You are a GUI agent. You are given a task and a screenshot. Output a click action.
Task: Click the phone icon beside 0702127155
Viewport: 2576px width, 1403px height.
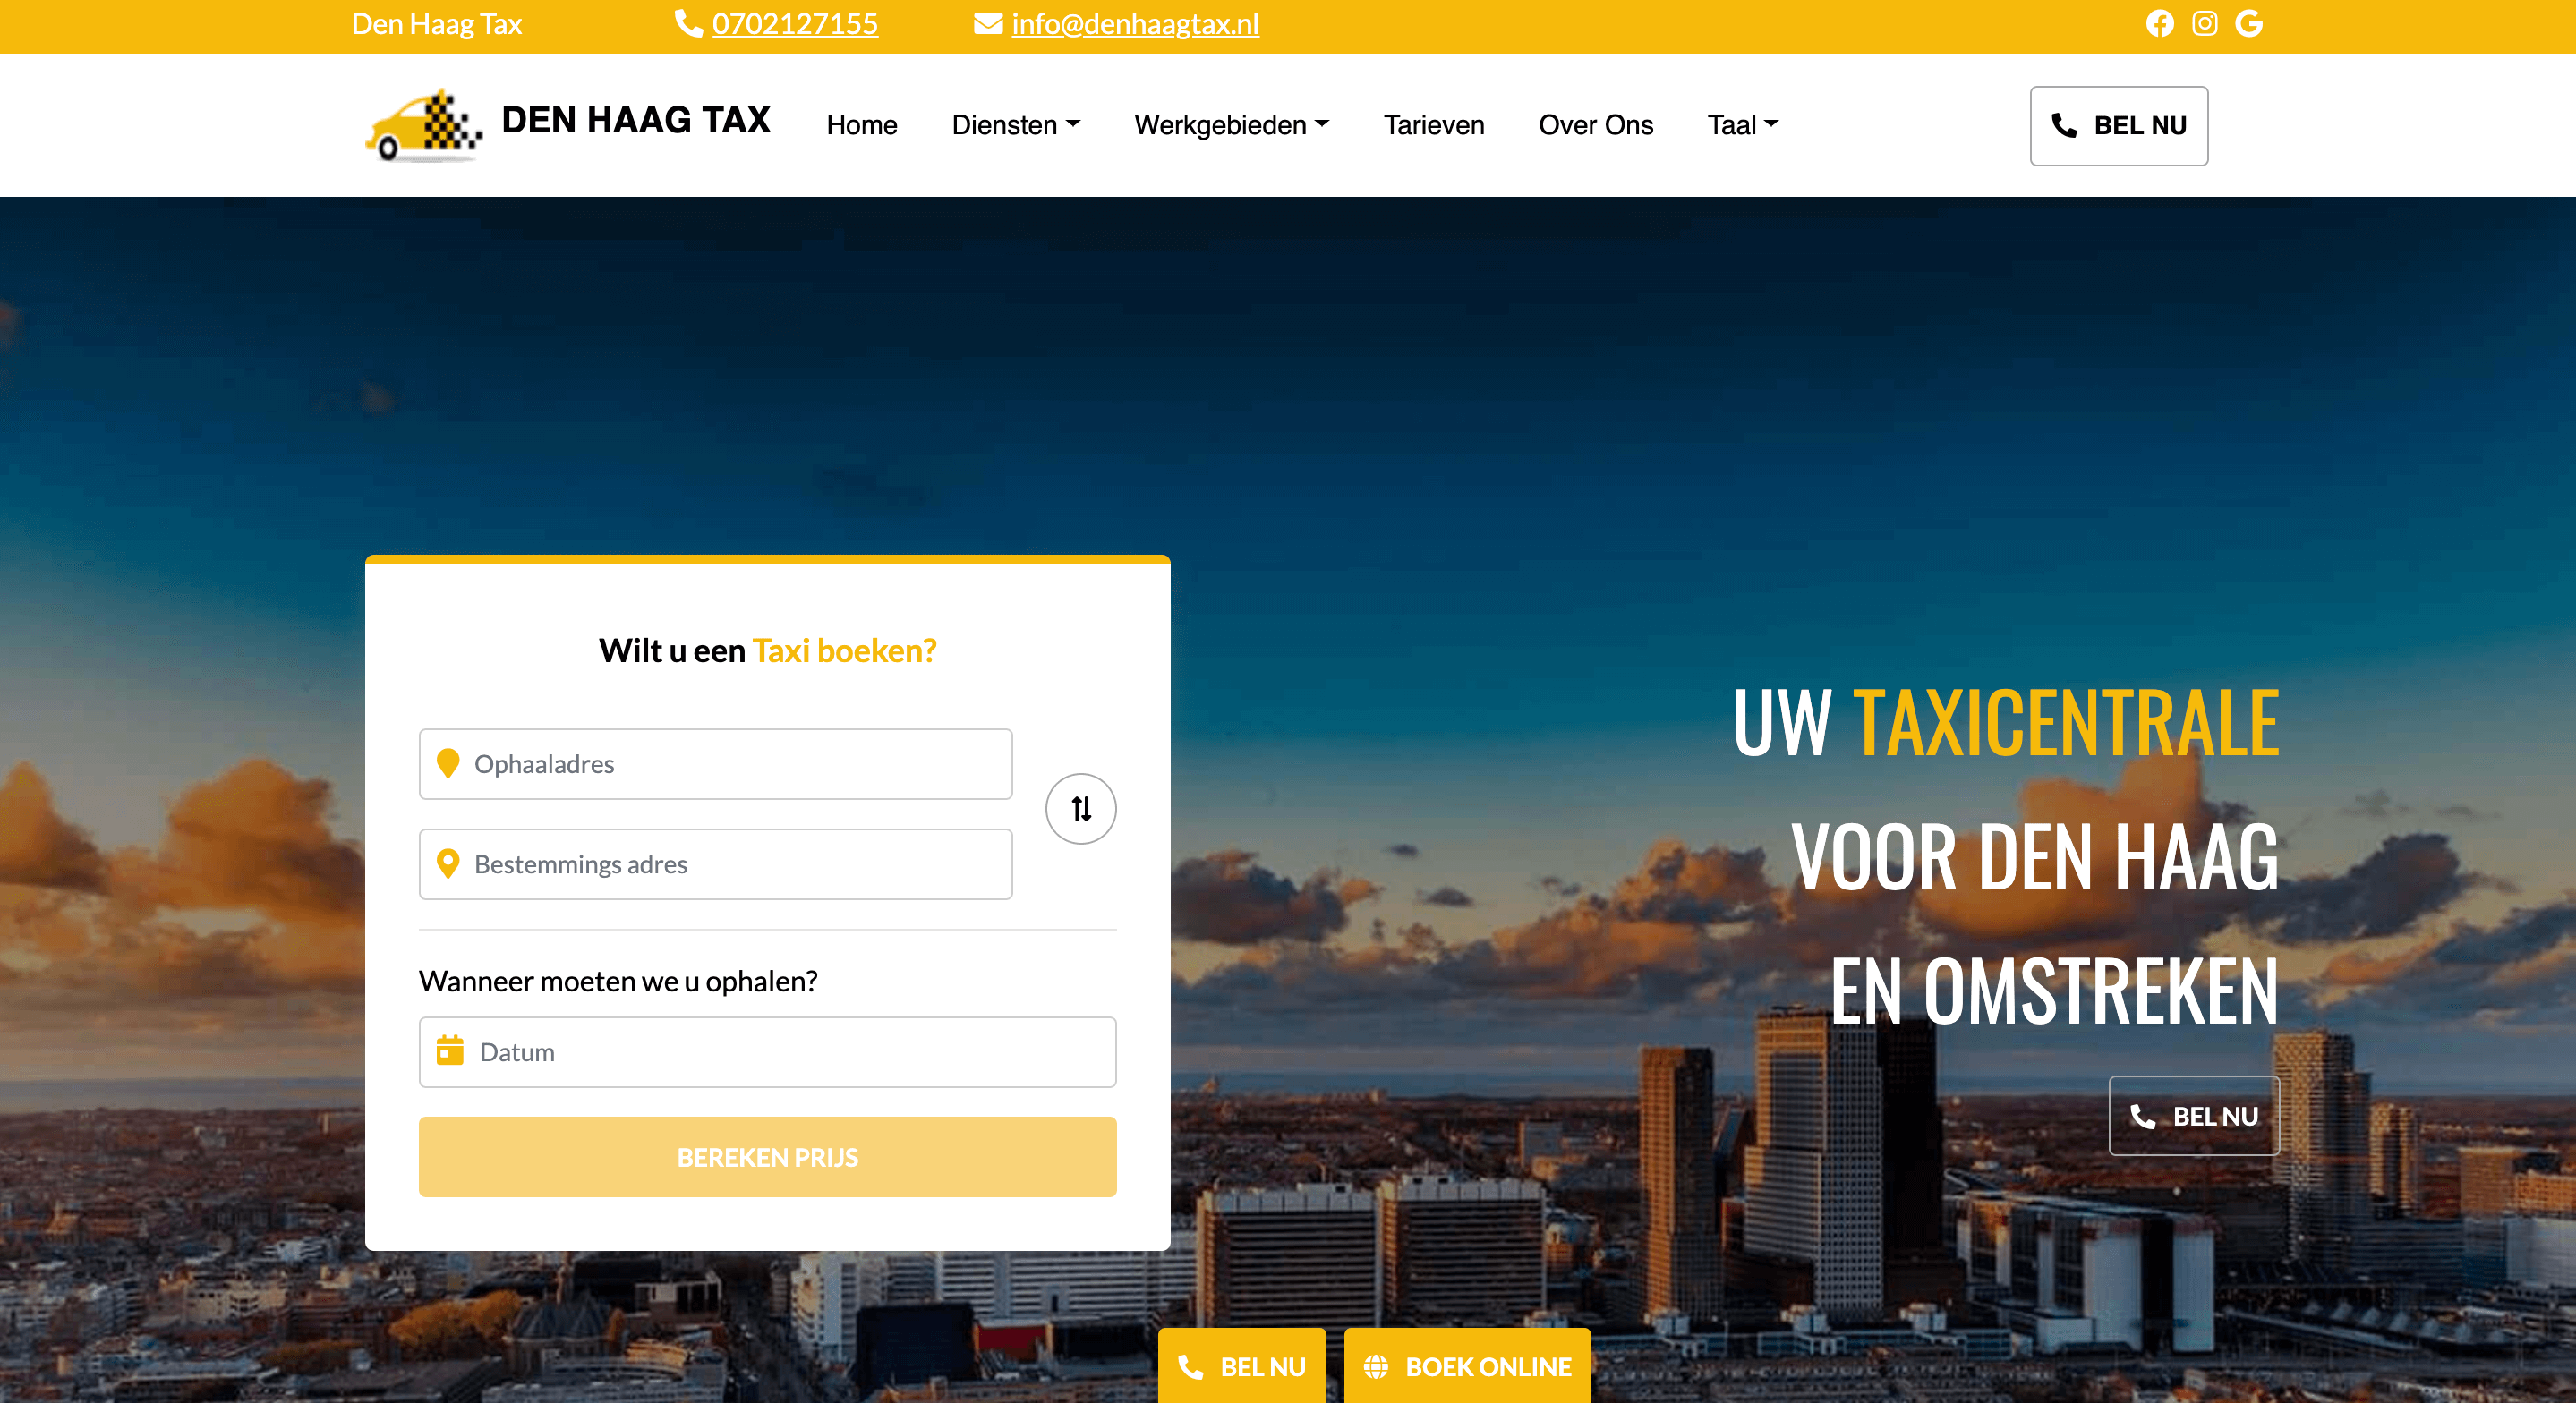688,23
